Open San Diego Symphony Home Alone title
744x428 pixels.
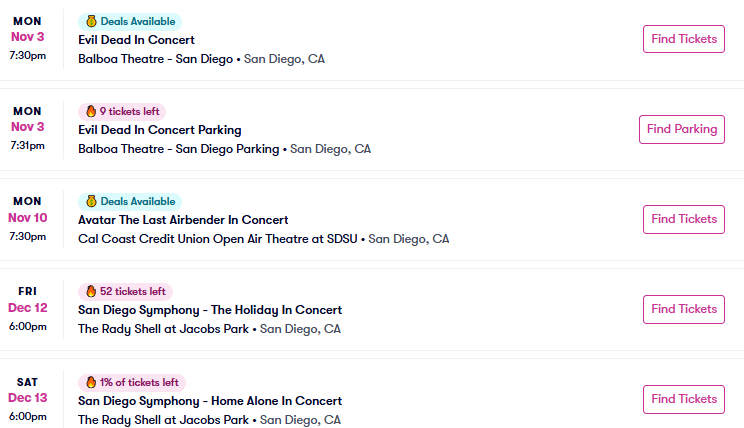tap(210, 400)
